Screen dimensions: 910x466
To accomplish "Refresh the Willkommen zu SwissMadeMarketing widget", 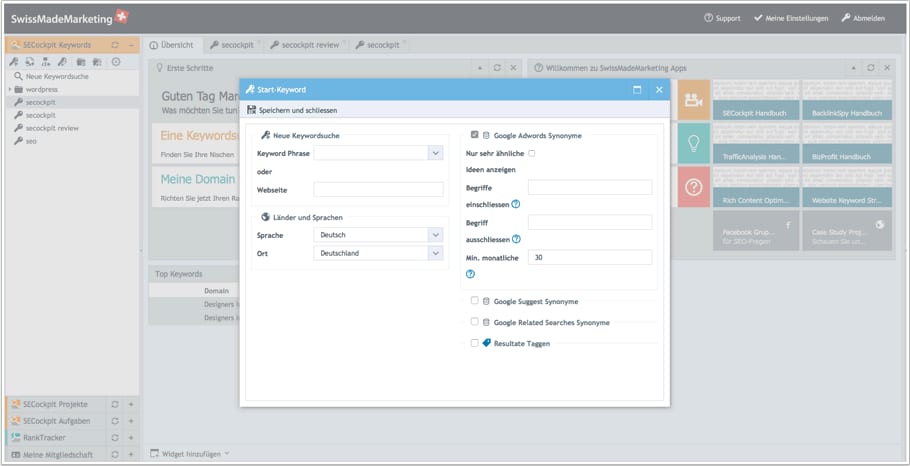I will point(871,68).
